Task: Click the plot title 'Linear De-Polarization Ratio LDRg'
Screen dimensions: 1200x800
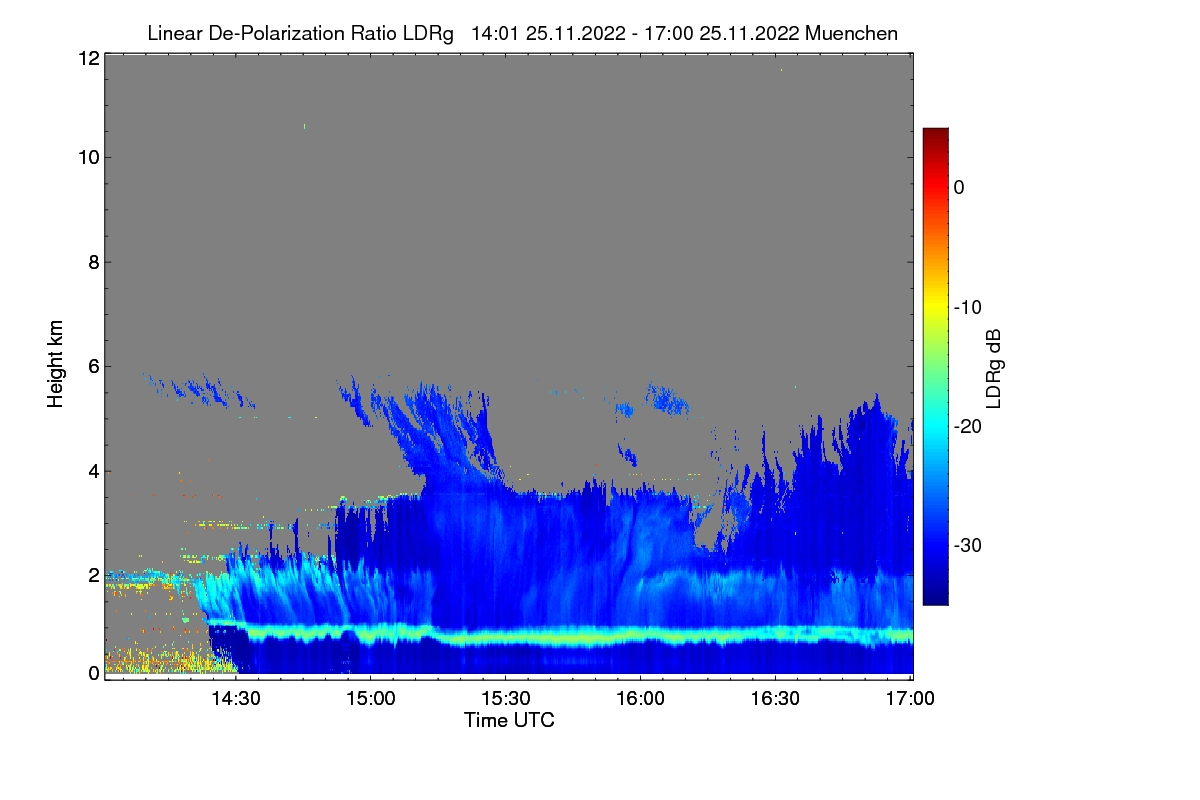Action: pos(300,33)
